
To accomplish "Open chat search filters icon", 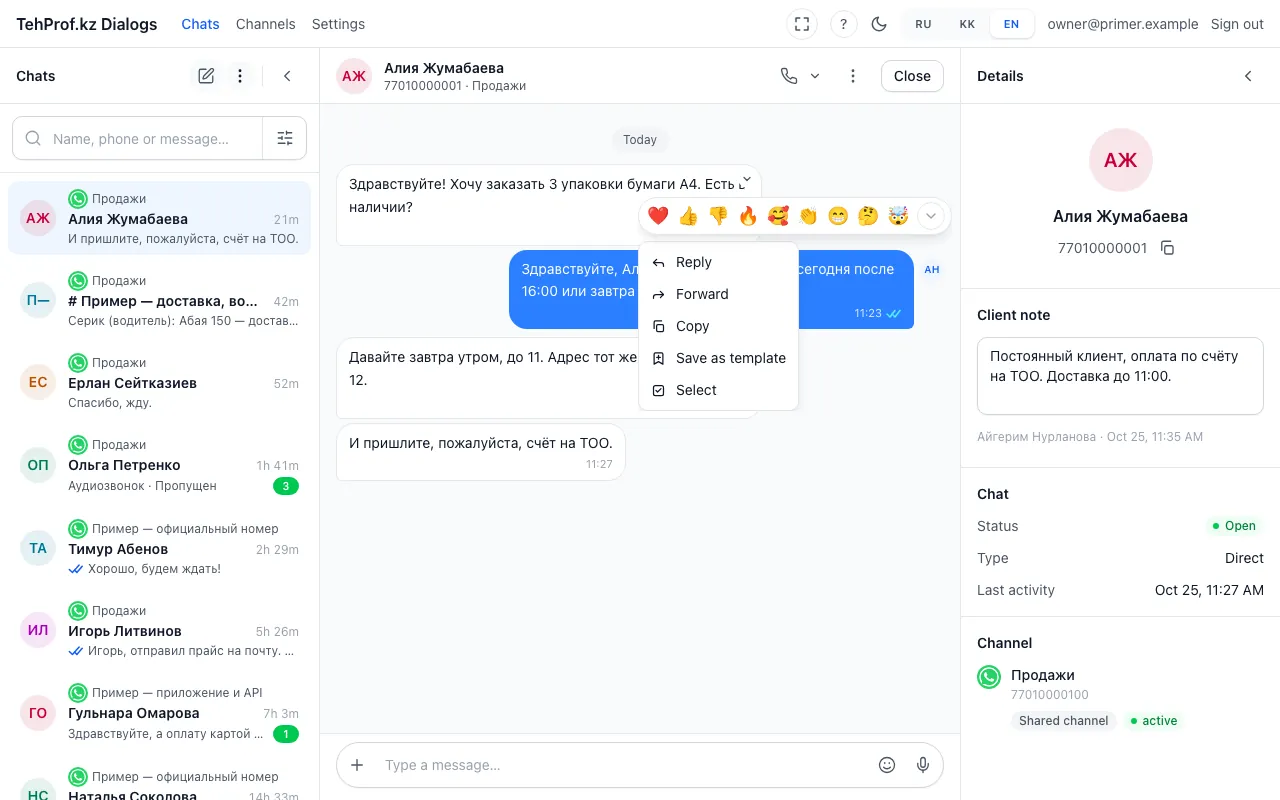I will [x=285, y=139].
